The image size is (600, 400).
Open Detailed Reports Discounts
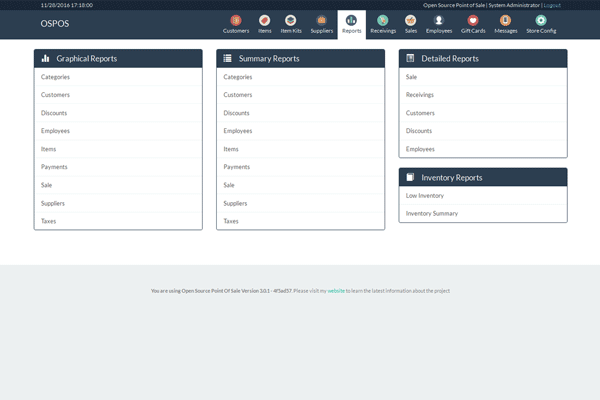483,131
